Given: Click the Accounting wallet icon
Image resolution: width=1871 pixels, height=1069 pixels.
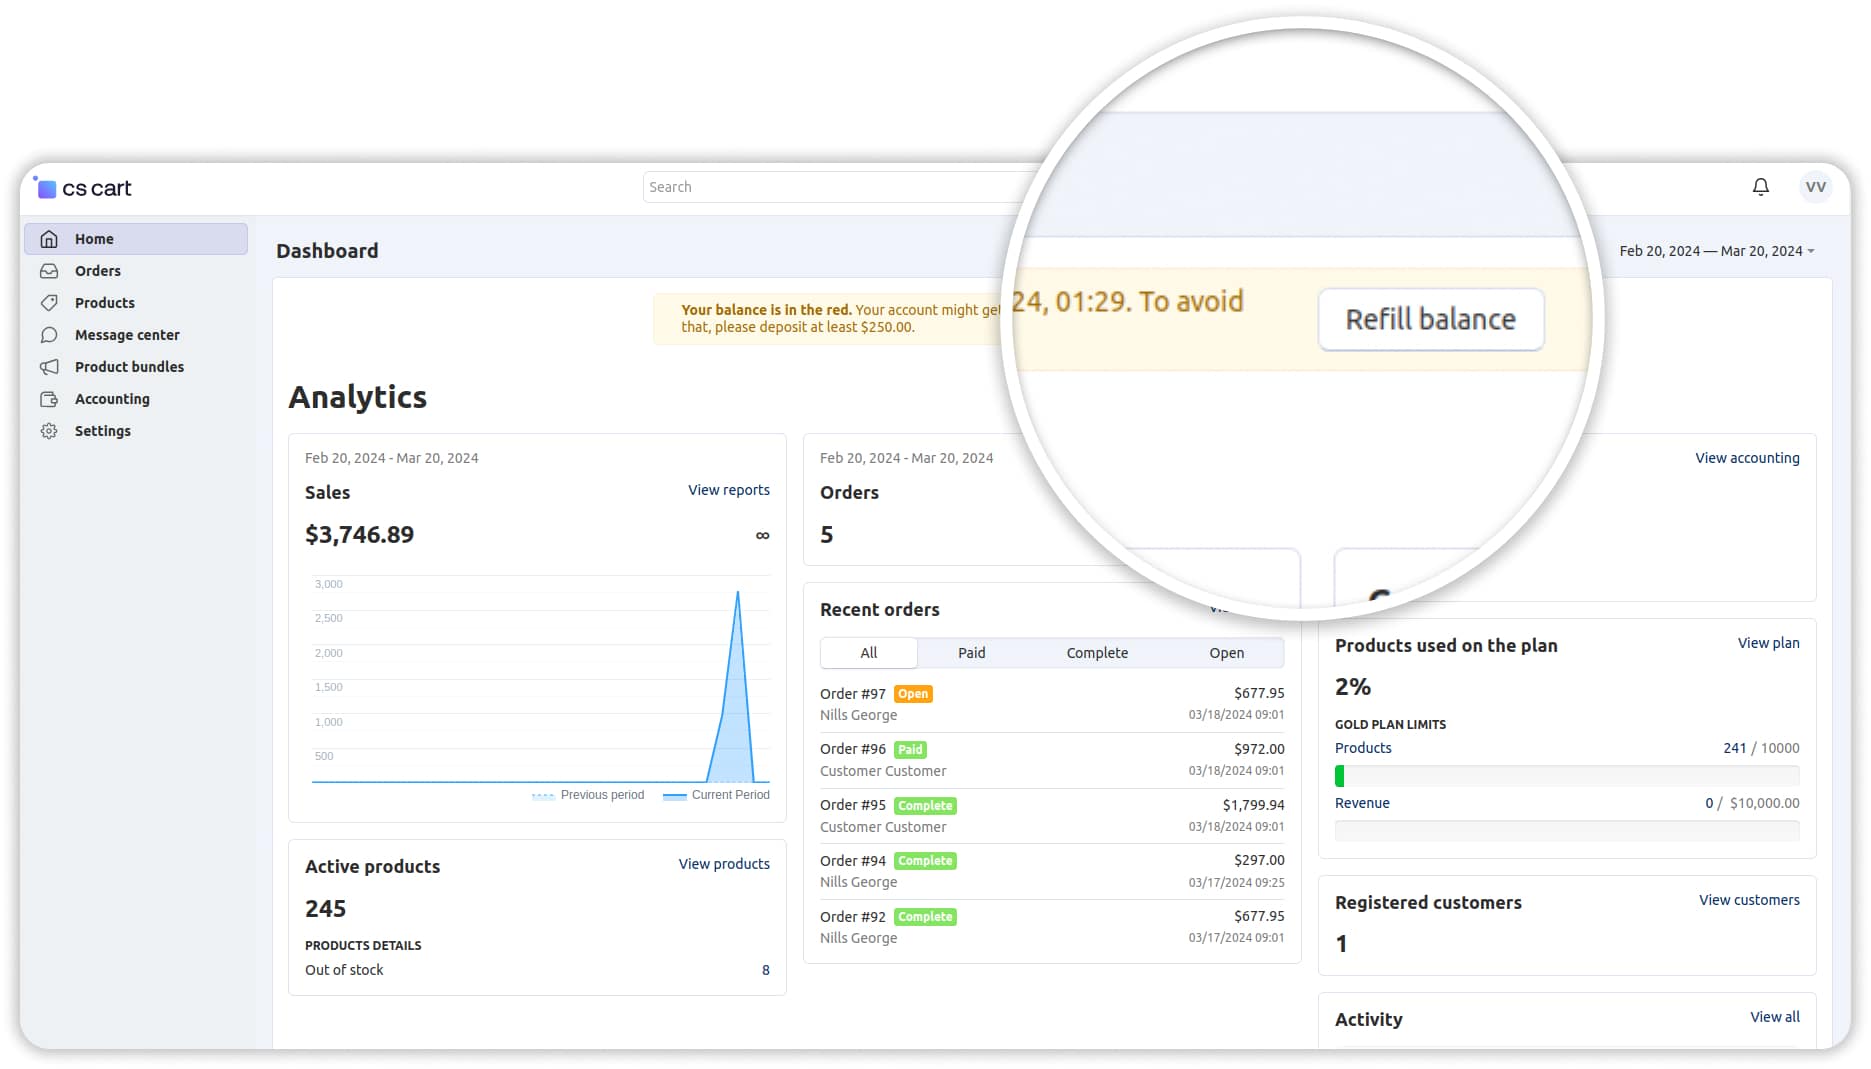Looking at the screenshot, I should pos(49,399).
